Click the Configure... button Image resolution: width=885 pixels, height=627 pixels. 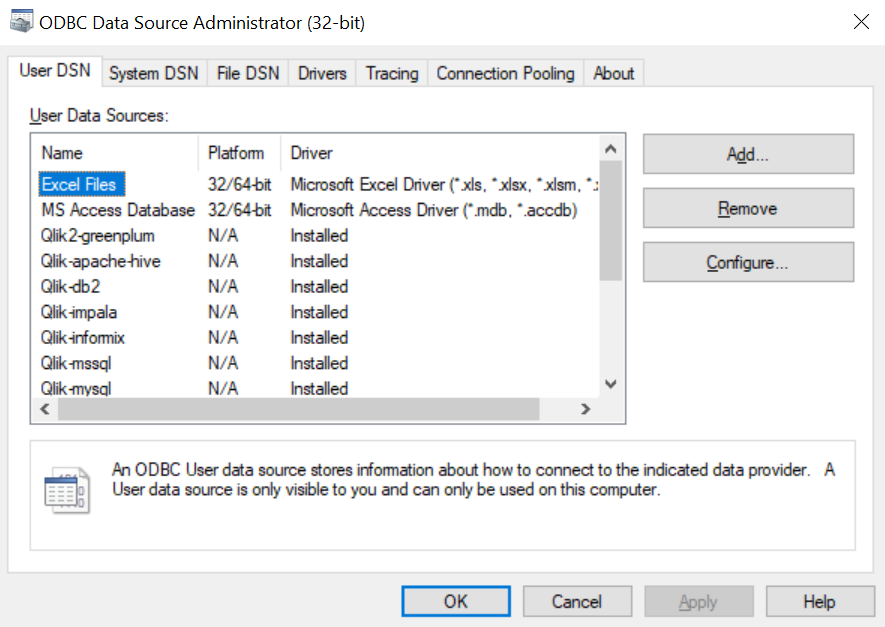[x=748, y=262]
